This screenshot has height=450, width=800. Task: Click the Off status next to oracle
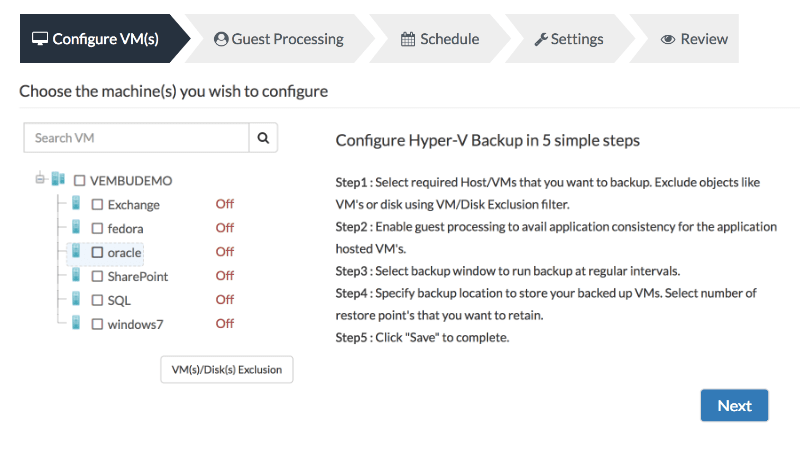coord(224,252)
